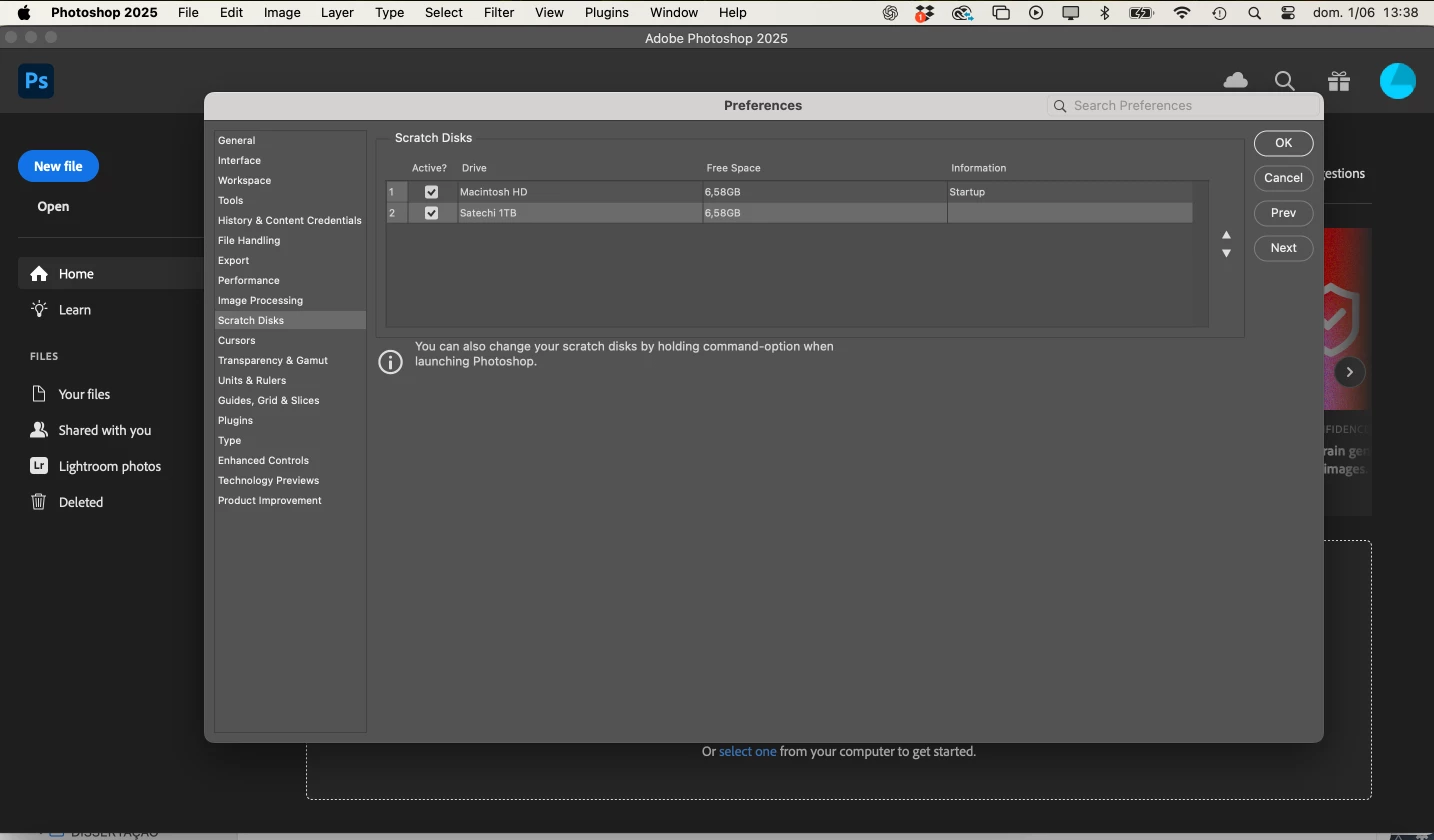Click the Cancel button

(1283, 178)
